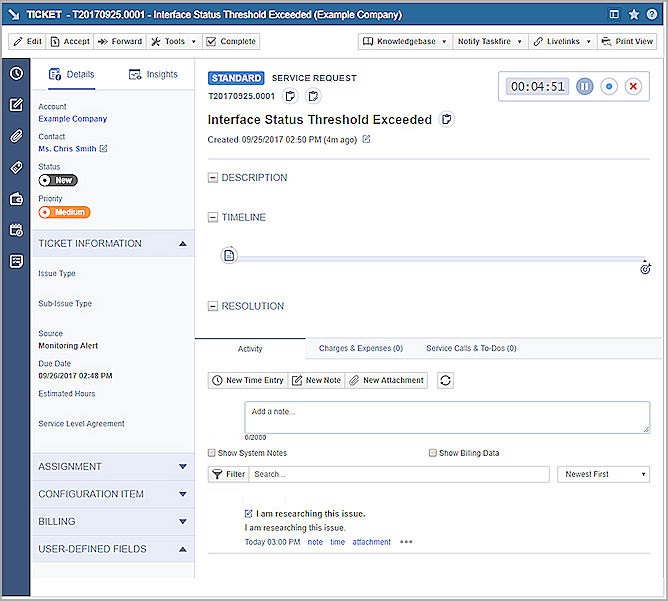
Task: Click the New Time Entry button
Action: 247,380
